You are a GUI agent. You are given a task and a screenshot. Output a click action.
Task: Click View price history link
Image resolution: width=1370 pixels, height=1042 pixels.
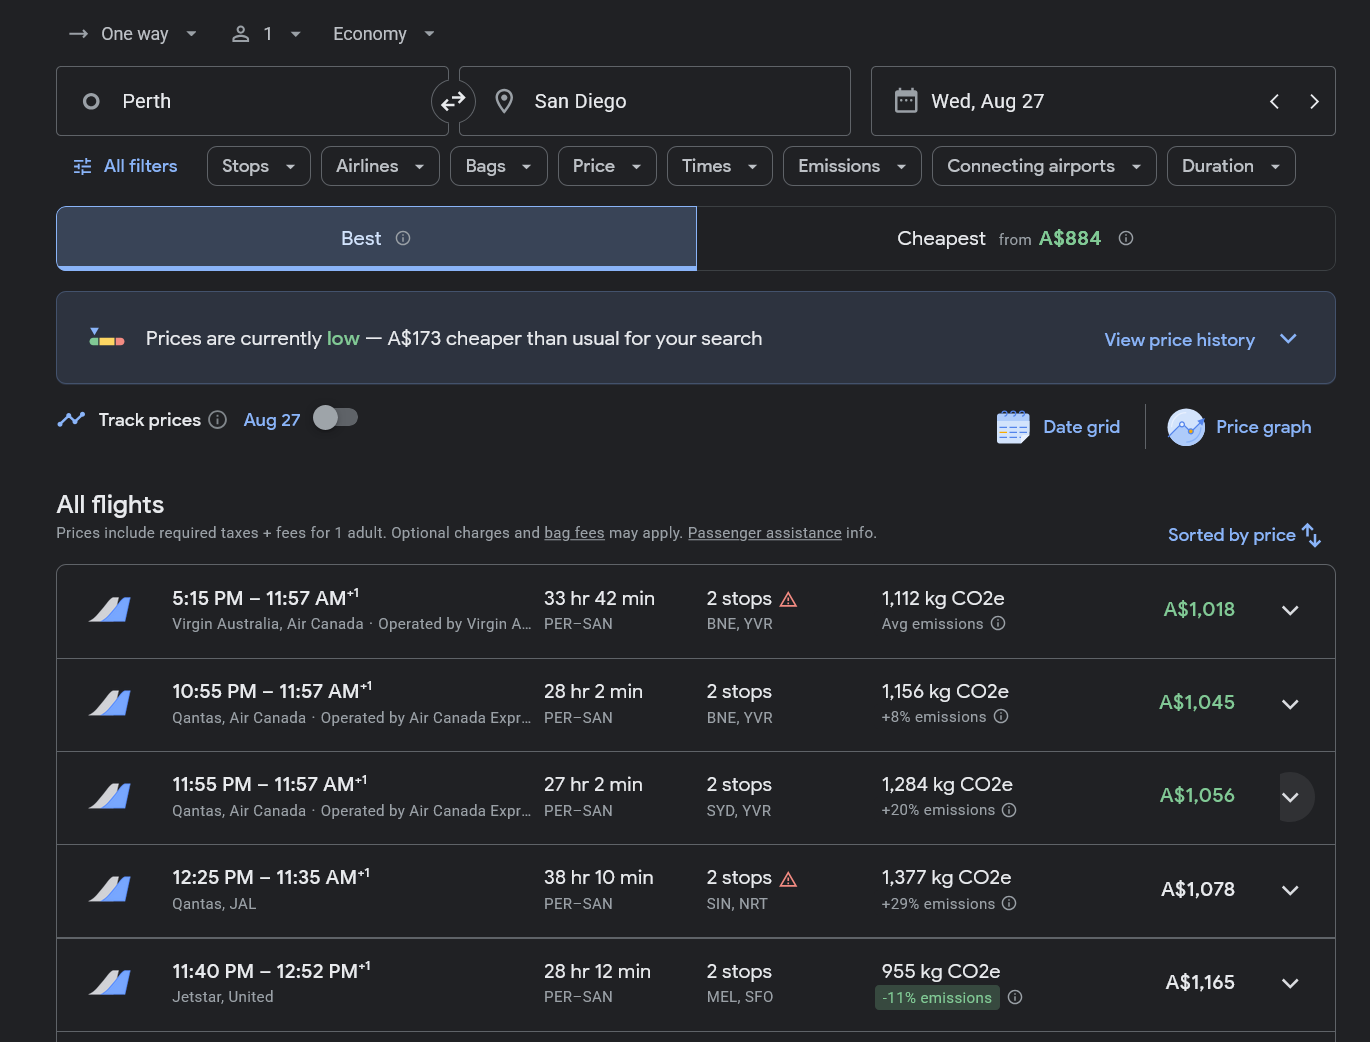pyautogui.click(x=1179, y=340)
